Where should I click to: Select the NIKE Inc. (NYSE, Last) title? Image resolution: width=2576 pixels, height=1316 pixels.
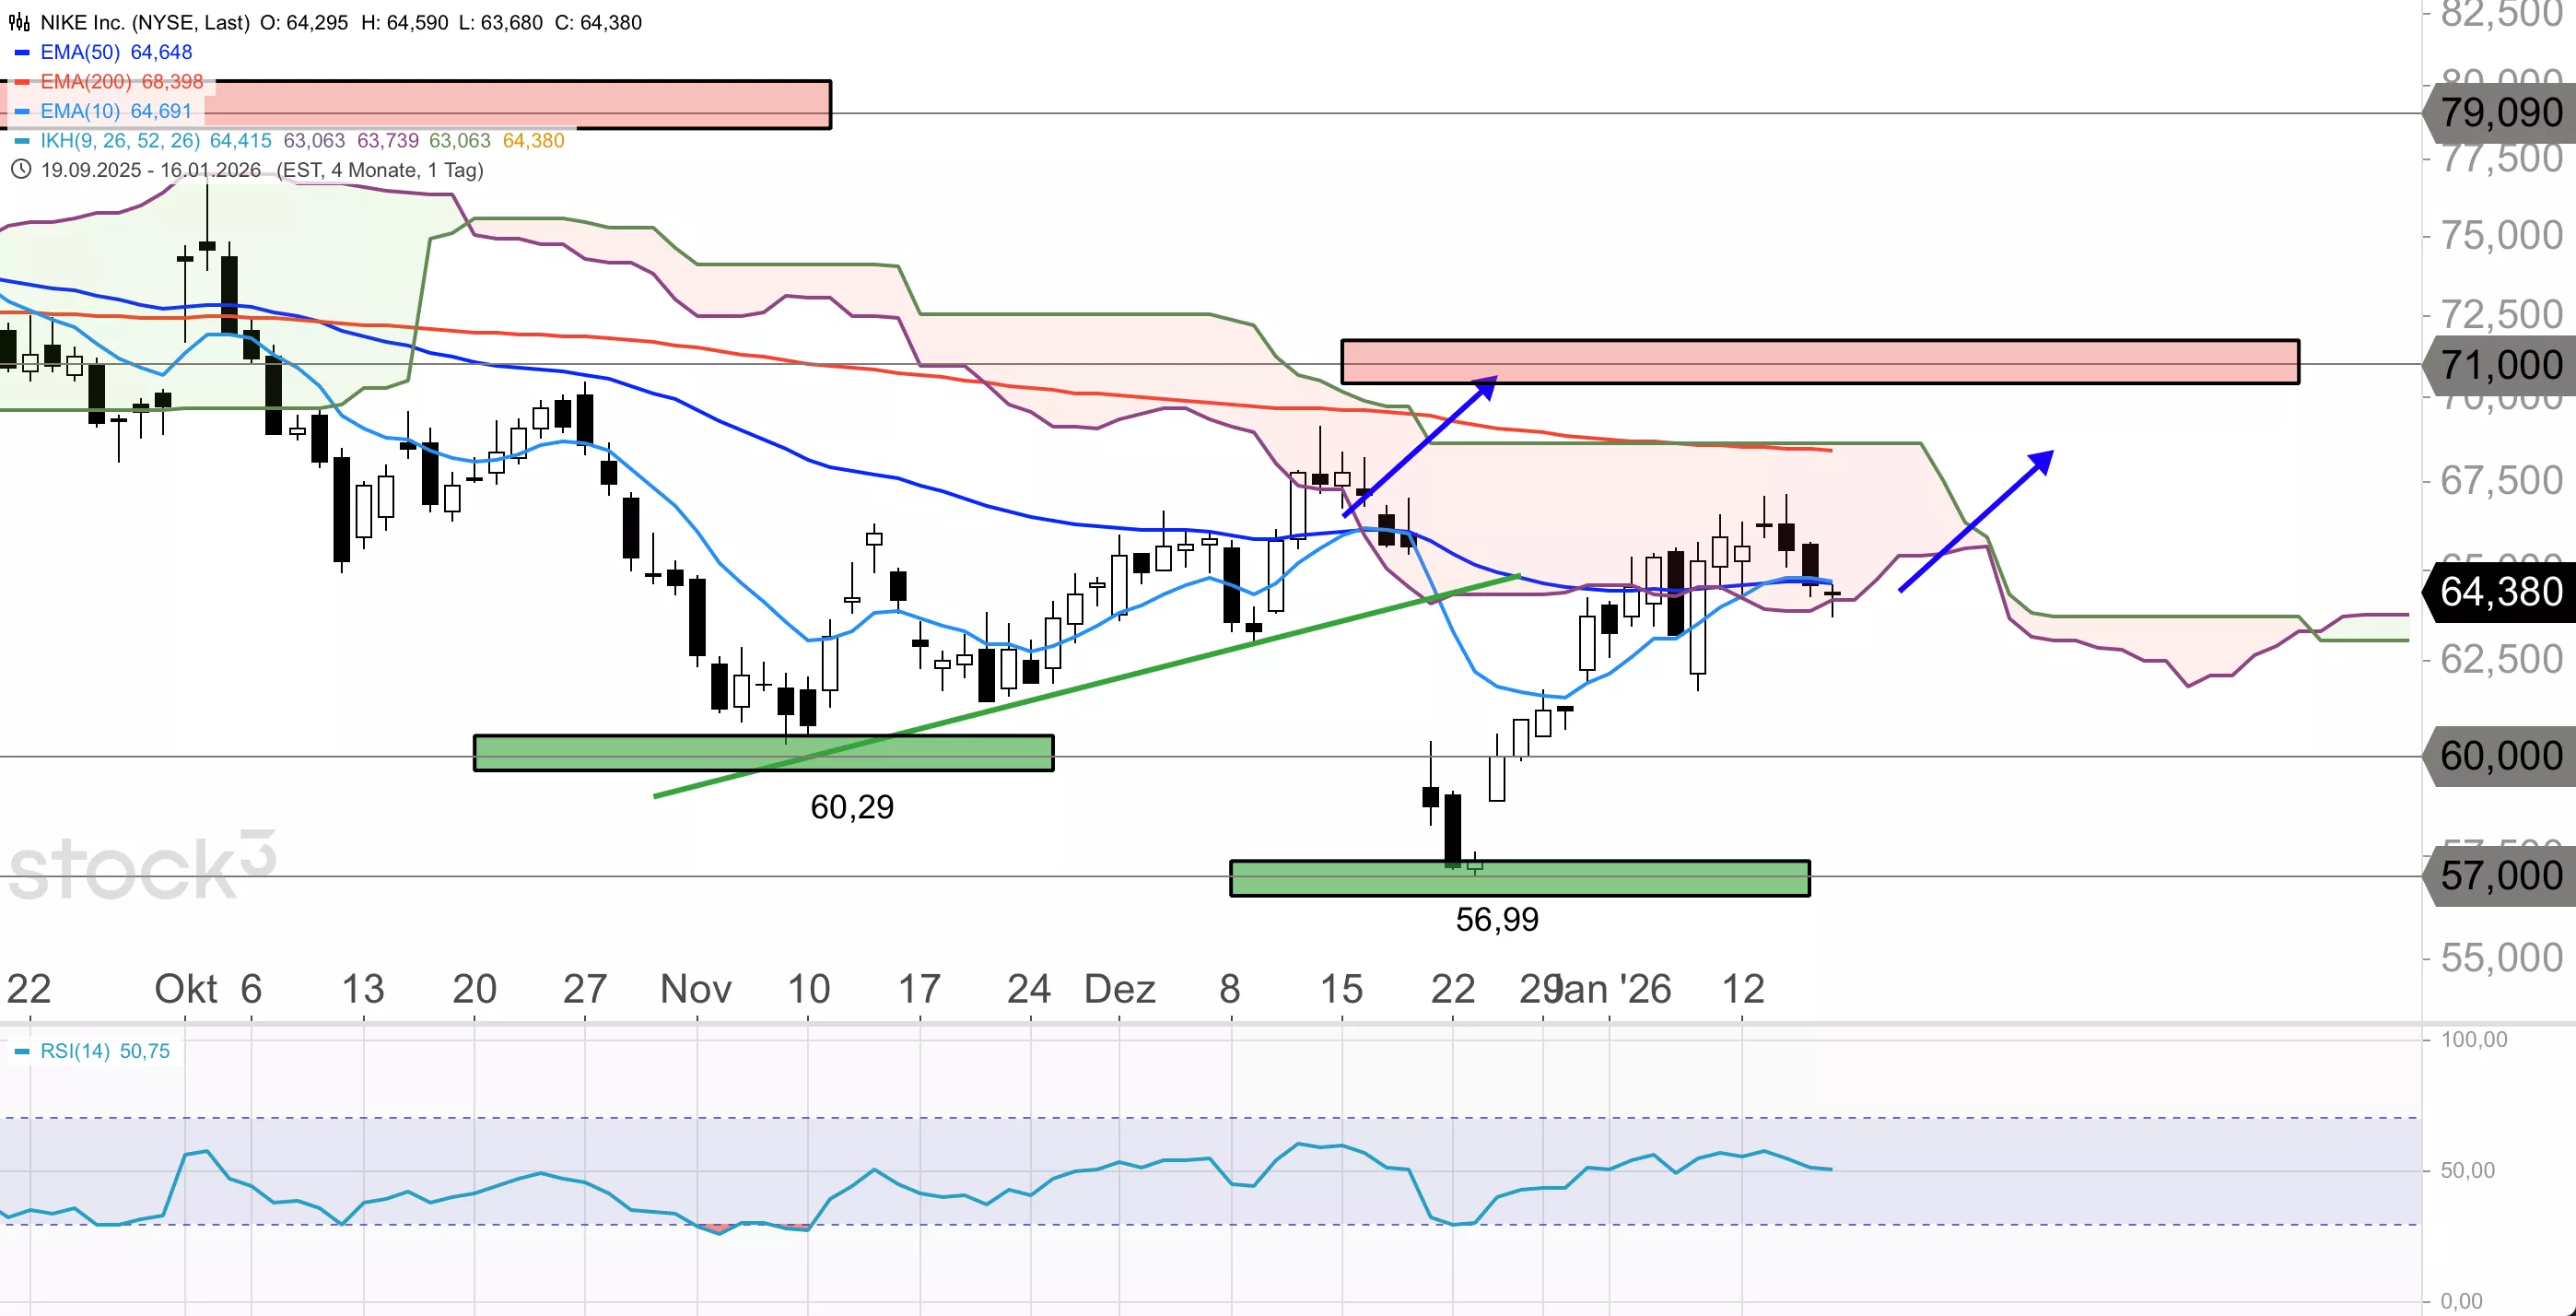pos(145,22)
